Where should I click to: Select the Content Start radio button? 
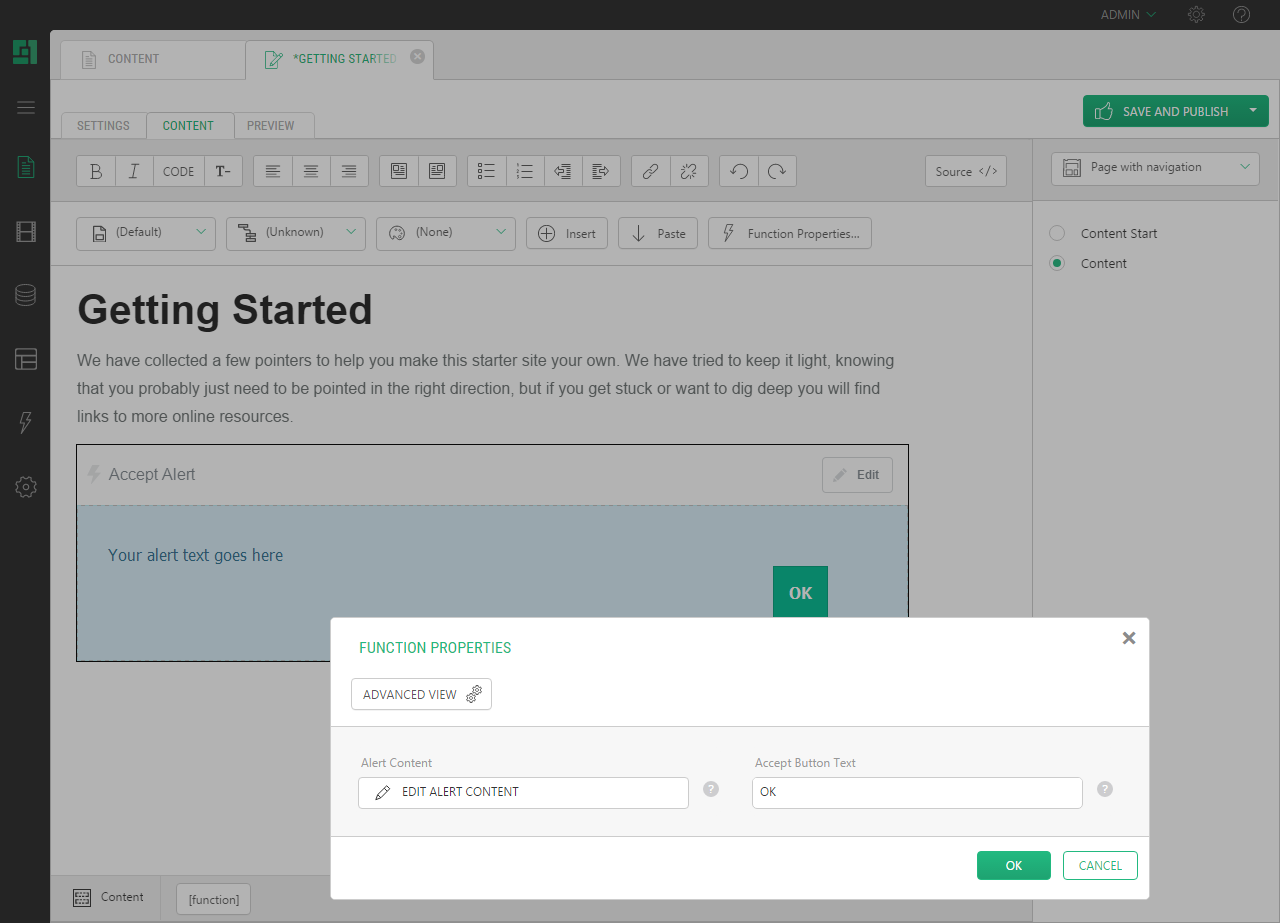pyautogui.click(x=1057, y=233)
